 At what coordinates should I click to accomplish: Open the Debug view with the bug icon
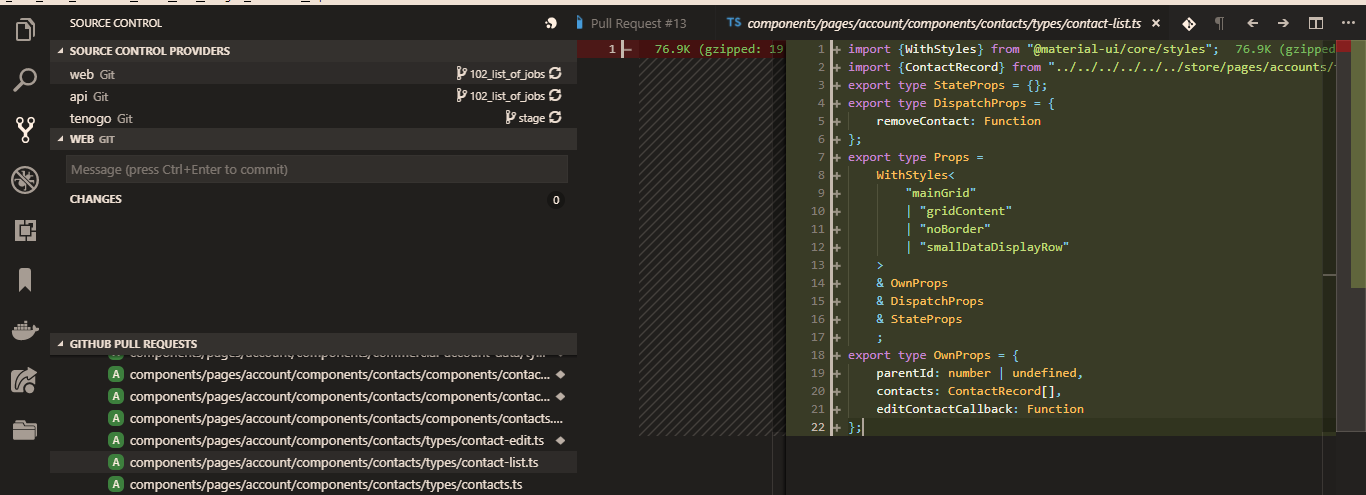coord(25,180)
